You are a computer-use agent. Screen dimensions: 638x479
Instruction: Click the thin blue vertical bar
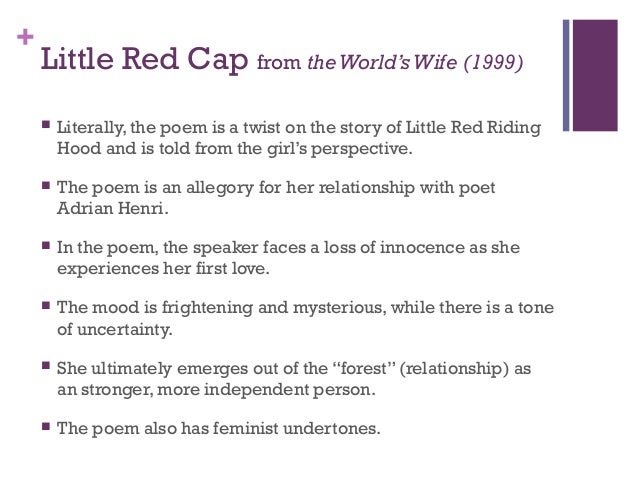tap(566, 75)
